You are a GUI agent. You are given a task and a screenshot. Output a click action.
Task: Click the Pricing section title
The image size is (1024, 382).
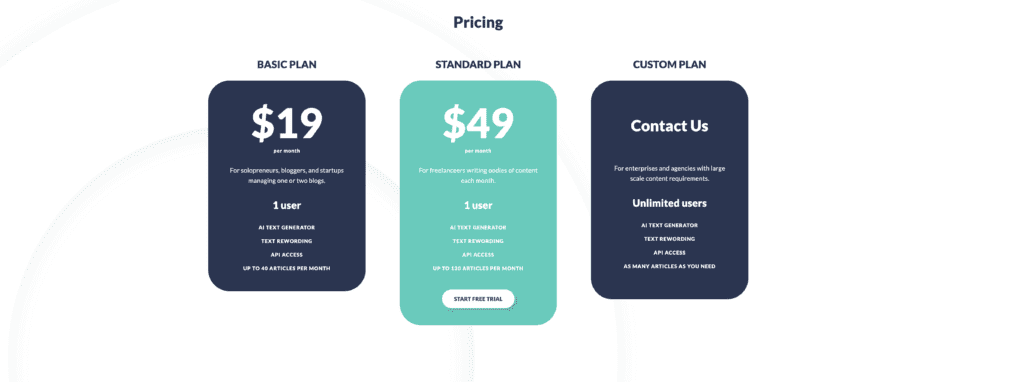pyautogui.click(x=478, y=22)
